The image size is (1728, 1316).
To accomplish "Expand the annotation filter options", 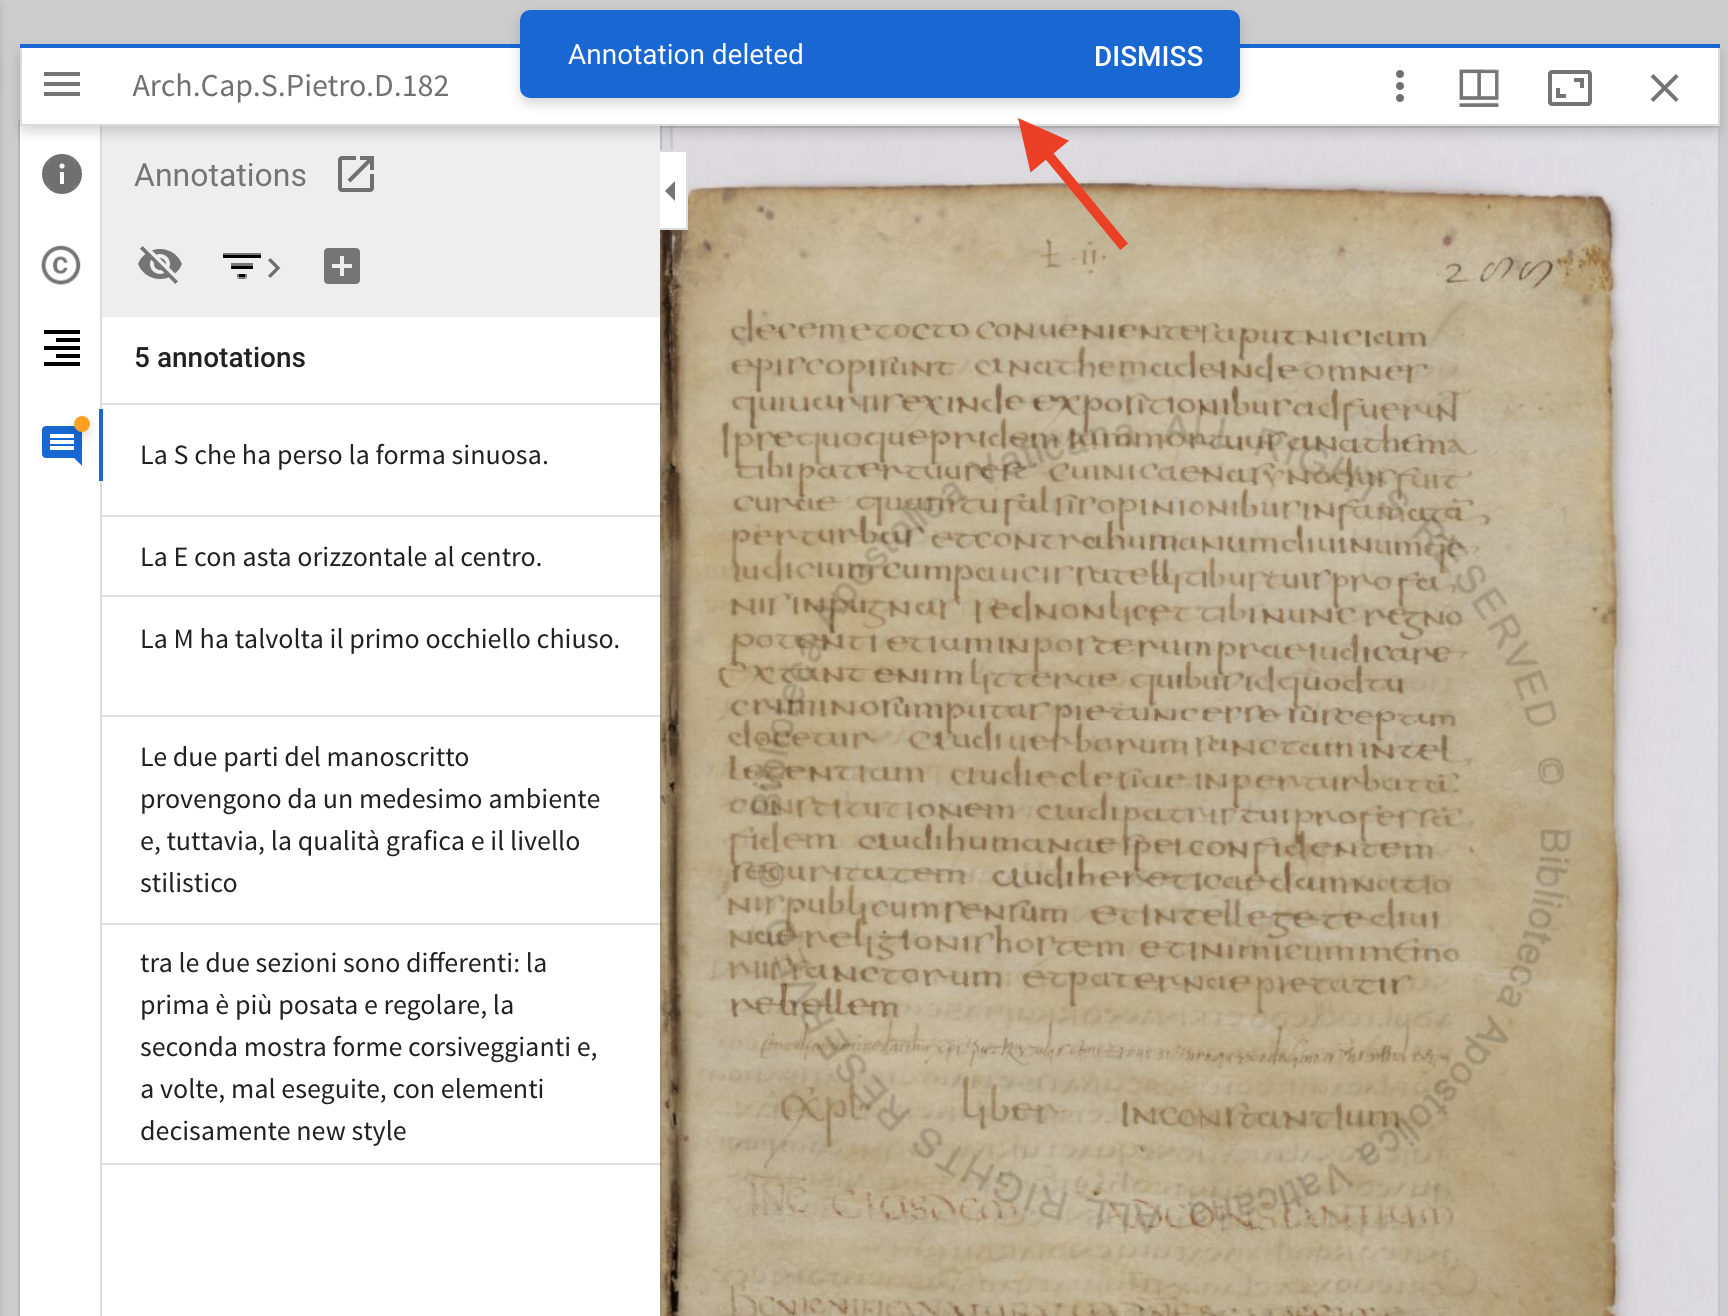I will [x=250, y=266].
